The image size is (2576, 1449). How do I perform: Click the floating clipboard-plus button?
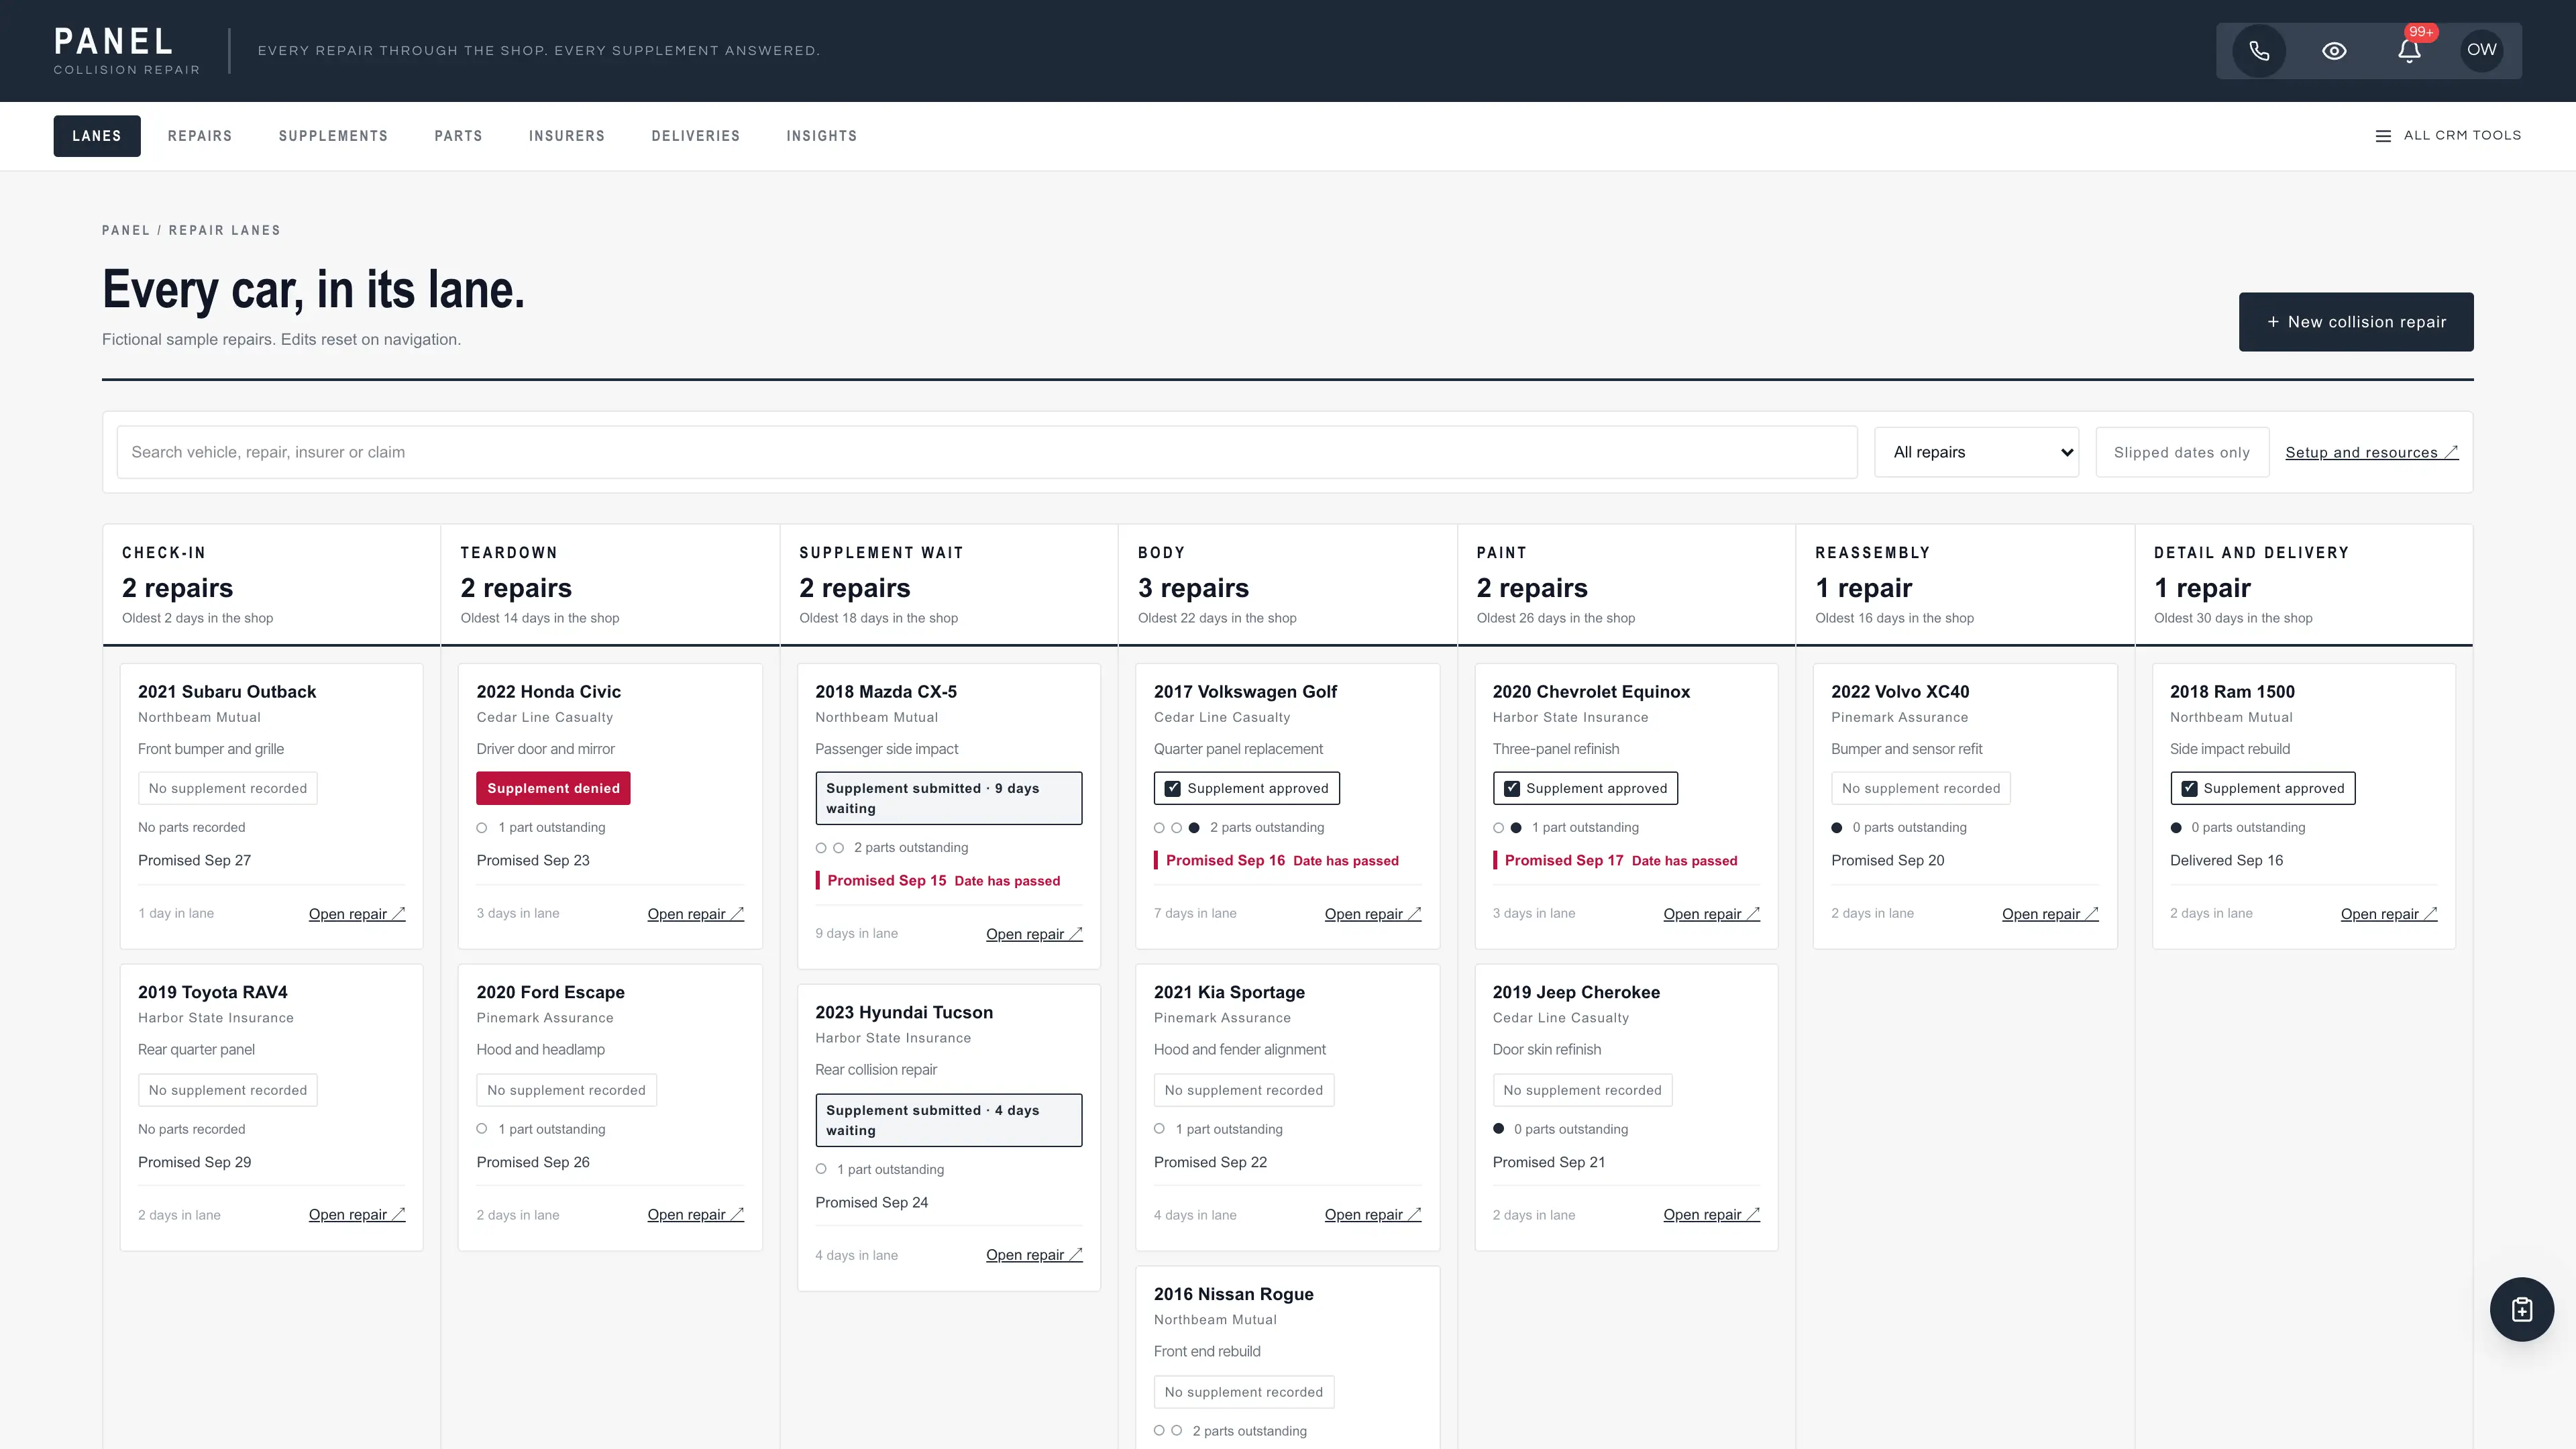[x=2522, y=1309]
